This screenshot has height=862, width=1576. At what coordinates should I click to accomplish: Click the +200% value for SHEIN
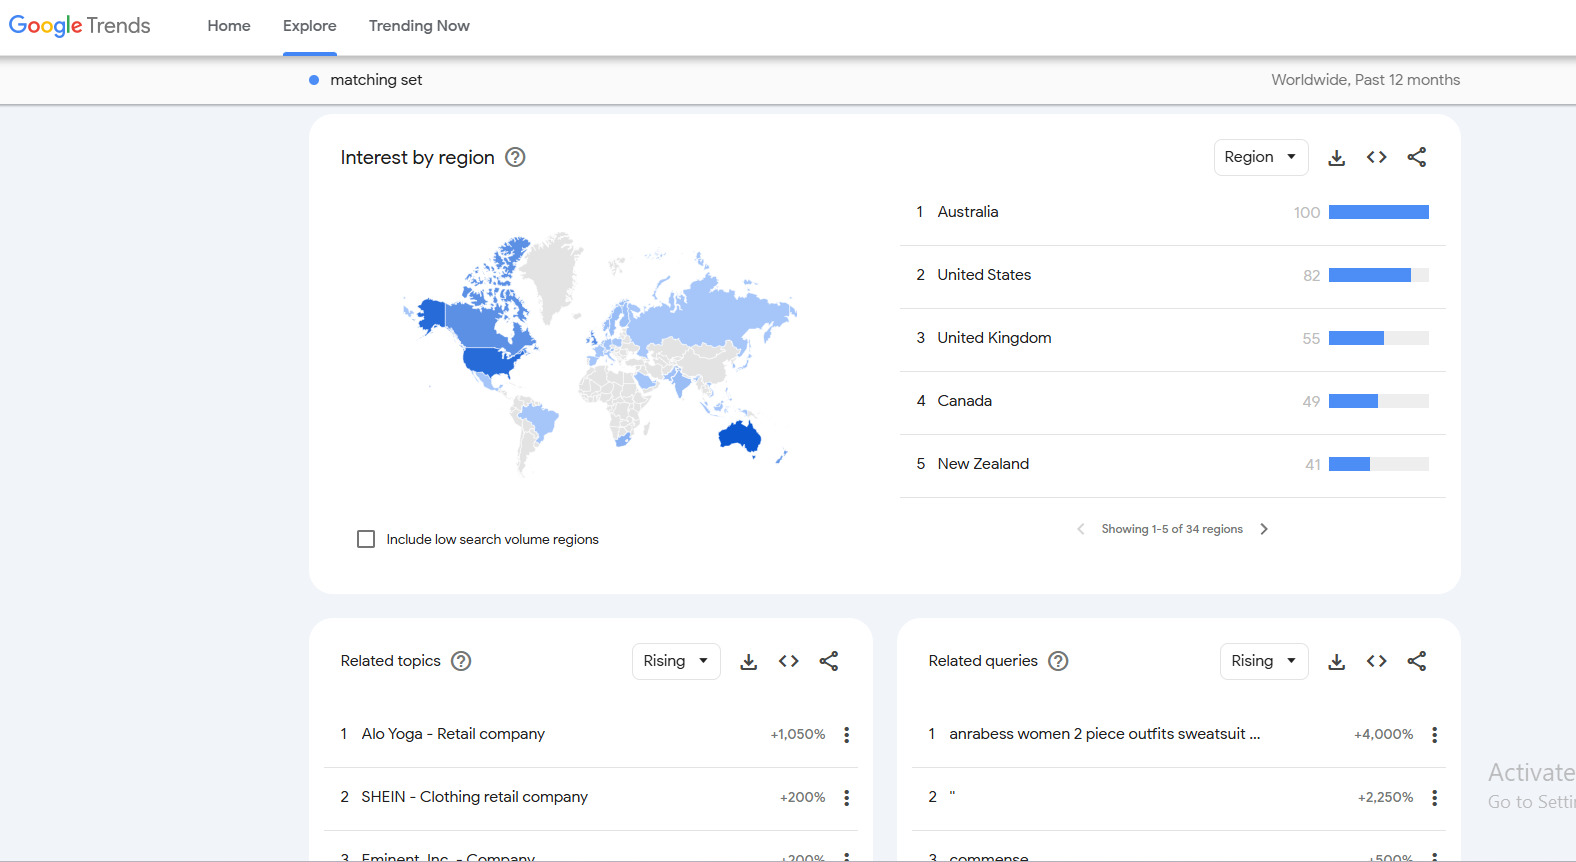(803, 797)
